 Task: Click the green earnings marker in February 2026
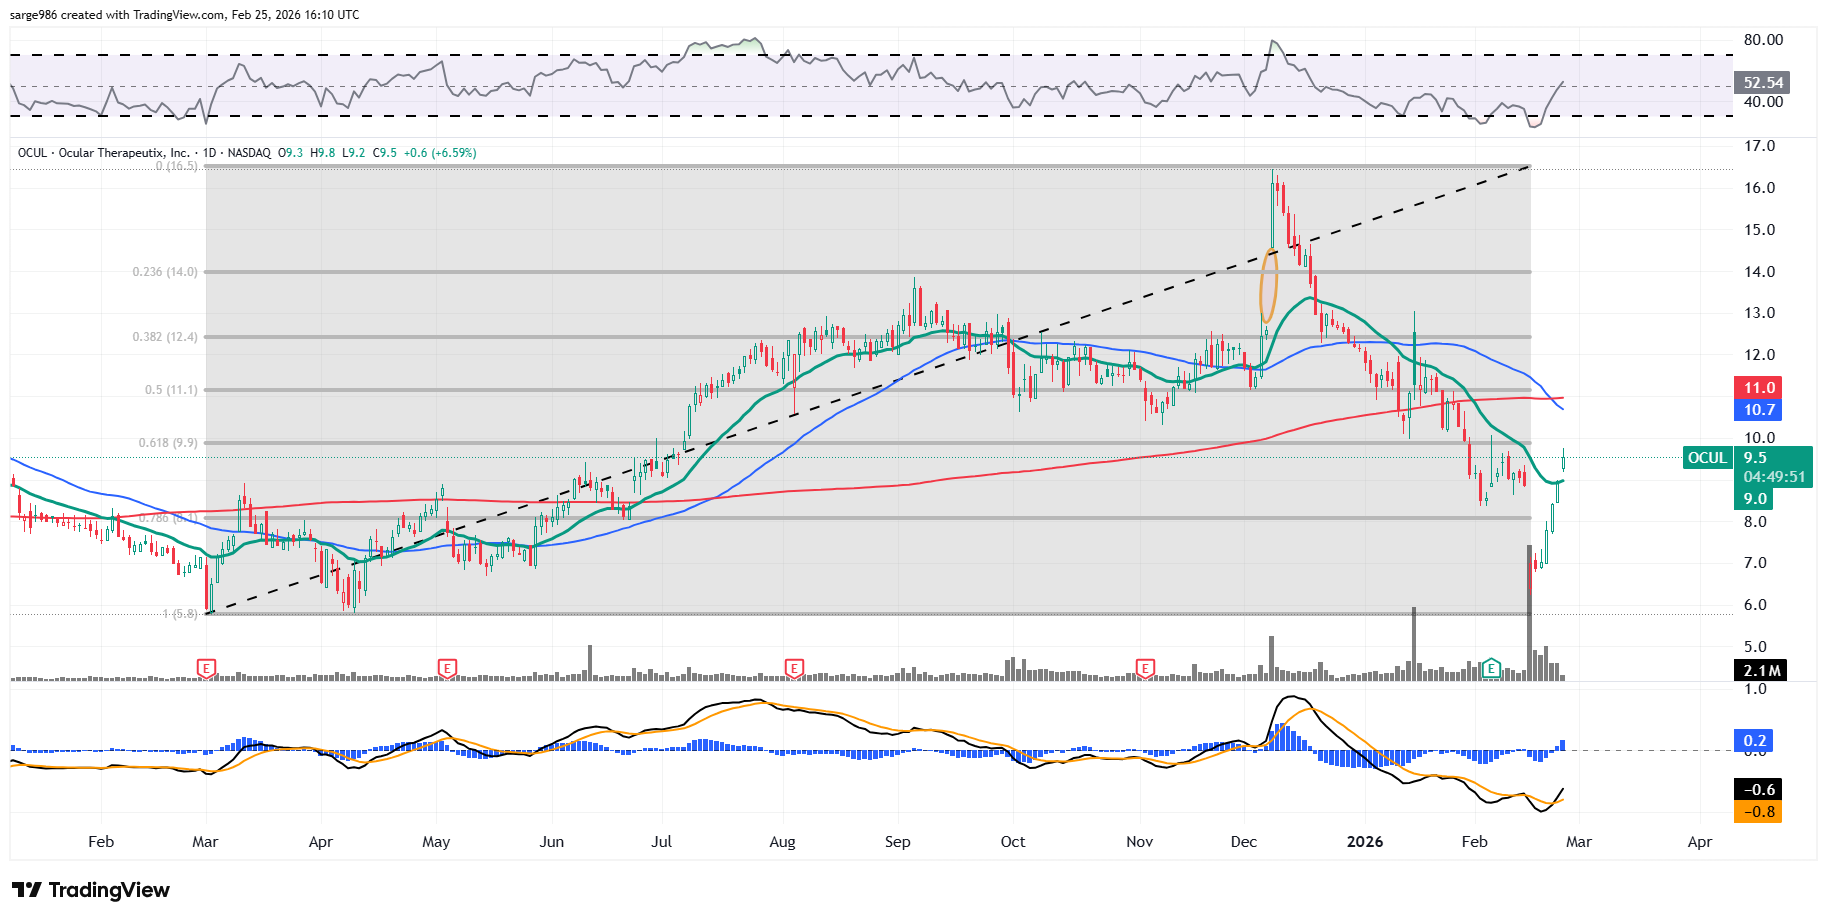pyautogui.click(x=1491, y=668)
